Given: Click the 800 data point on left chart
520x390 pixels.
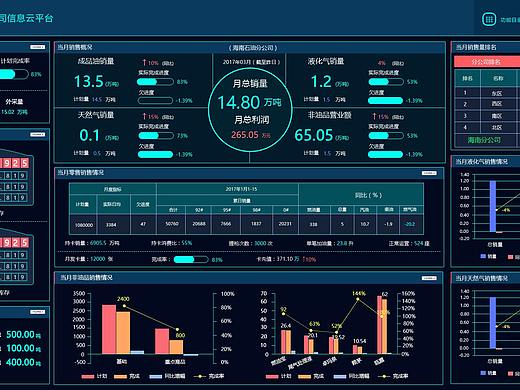Looking at the screenshot, I should [x=177, y=329].
